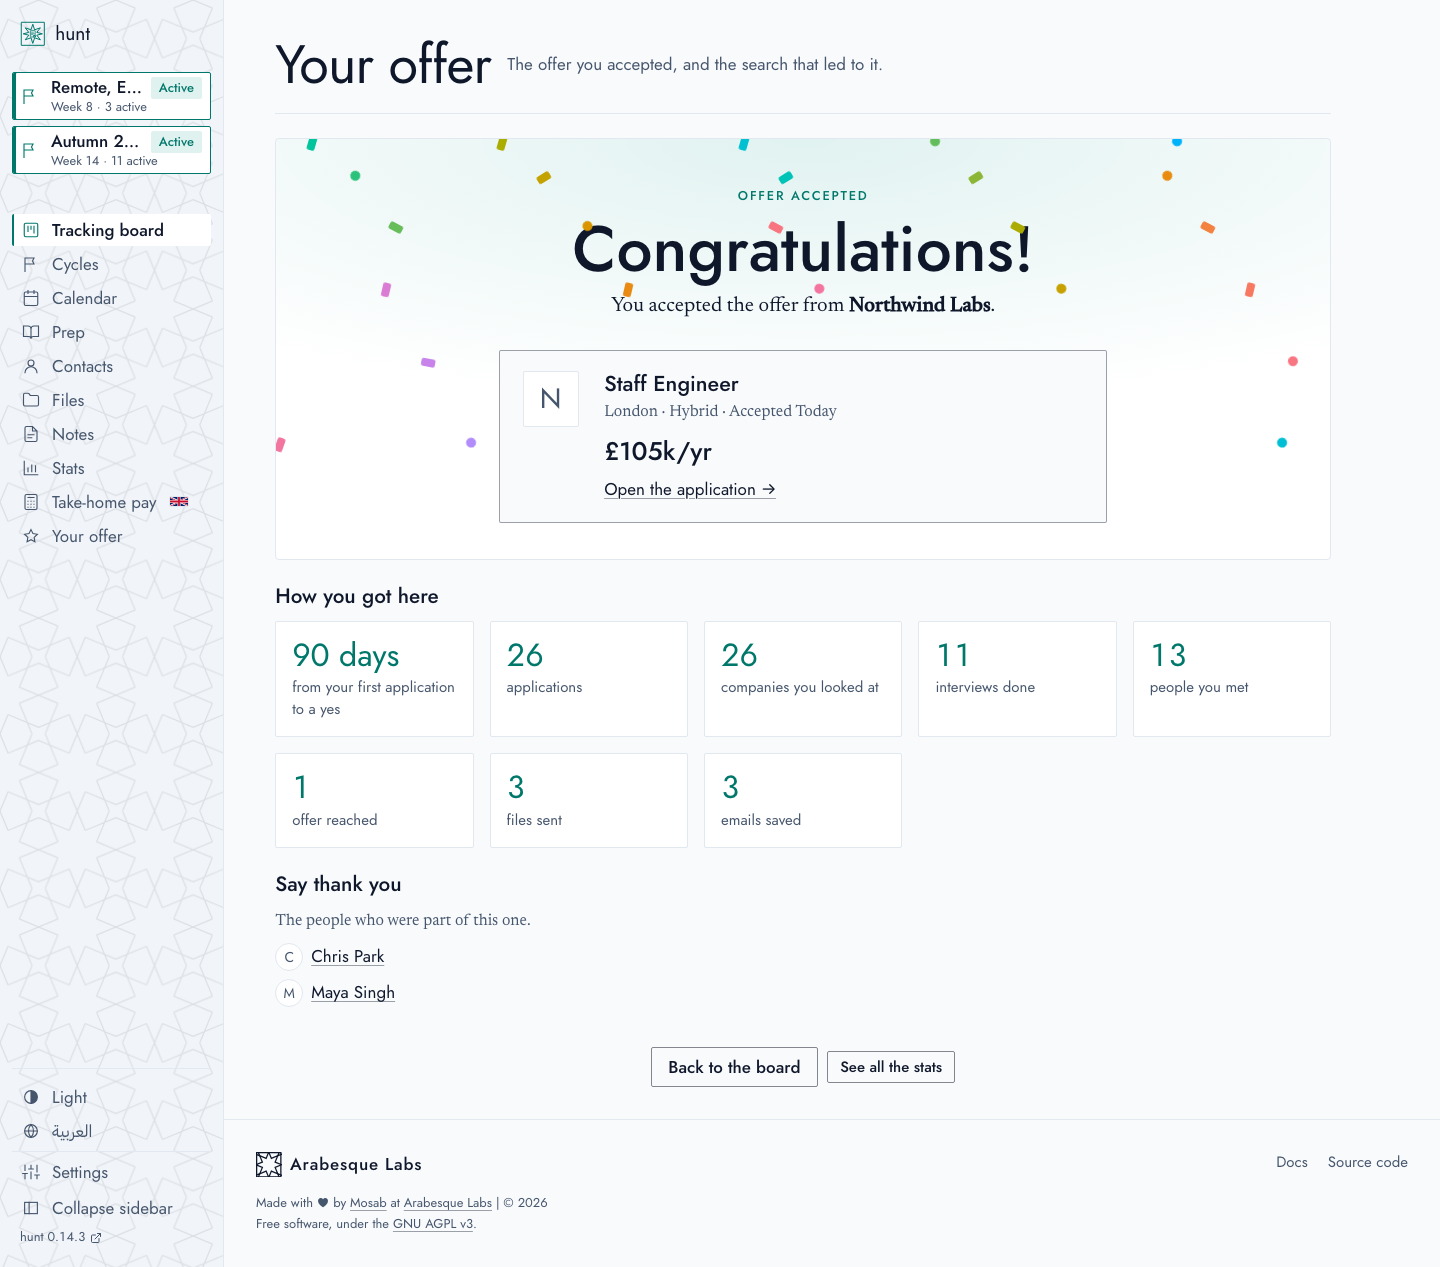Go to the Cycles page
Screen dimensions: 1440x1267
(x=112, y=264)
